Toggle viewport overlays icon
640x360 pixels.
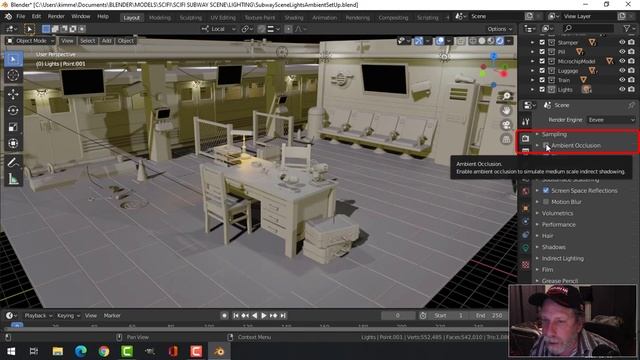(440, 41)
